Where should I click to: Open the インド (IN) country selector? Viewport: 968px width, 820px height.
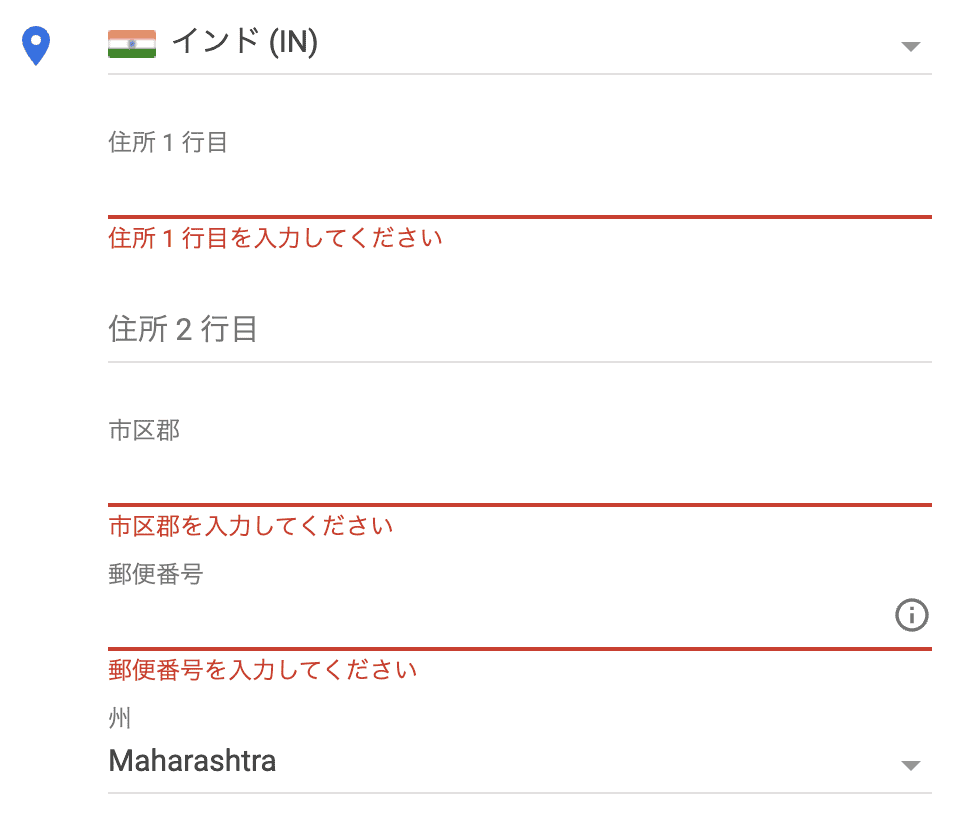coord(519,44)
